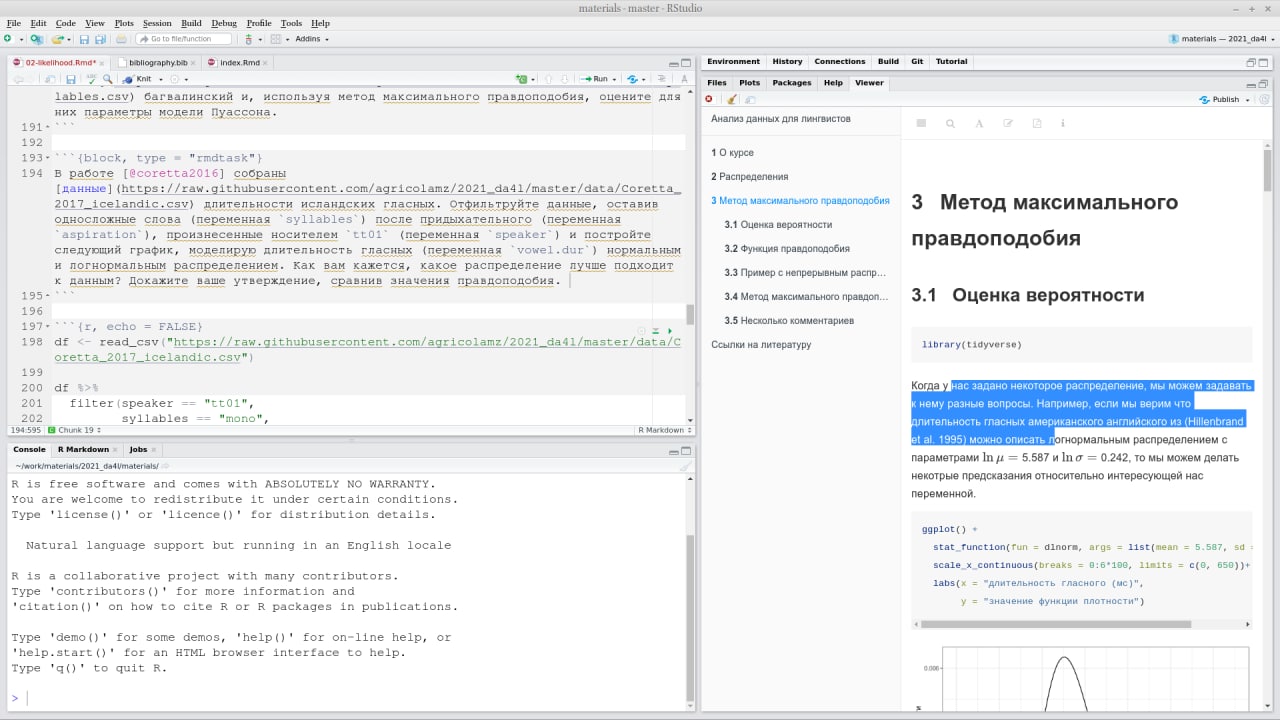Save the current document from the main toolbar
The height and width of the screenshot is (720, 1280).
(x=84, y=39)
